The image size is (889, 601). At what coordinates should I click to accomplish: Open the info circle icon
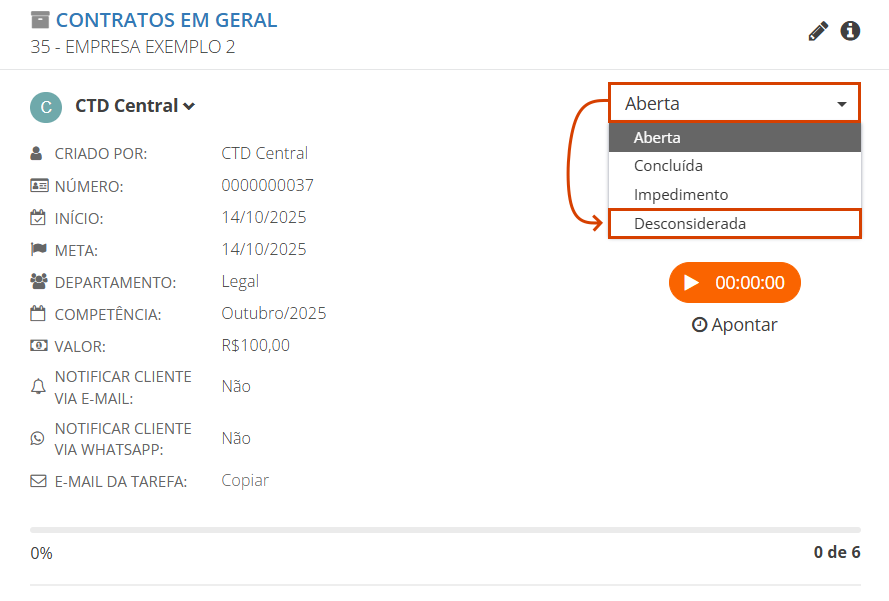click(850, 31)
